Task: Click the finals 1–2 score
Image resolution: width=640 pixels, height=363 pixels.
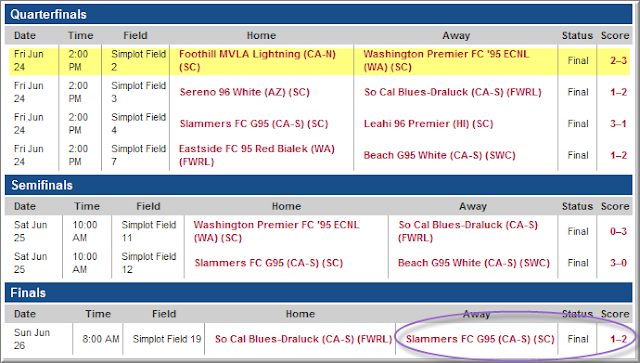Action: (x=618, y=339)
